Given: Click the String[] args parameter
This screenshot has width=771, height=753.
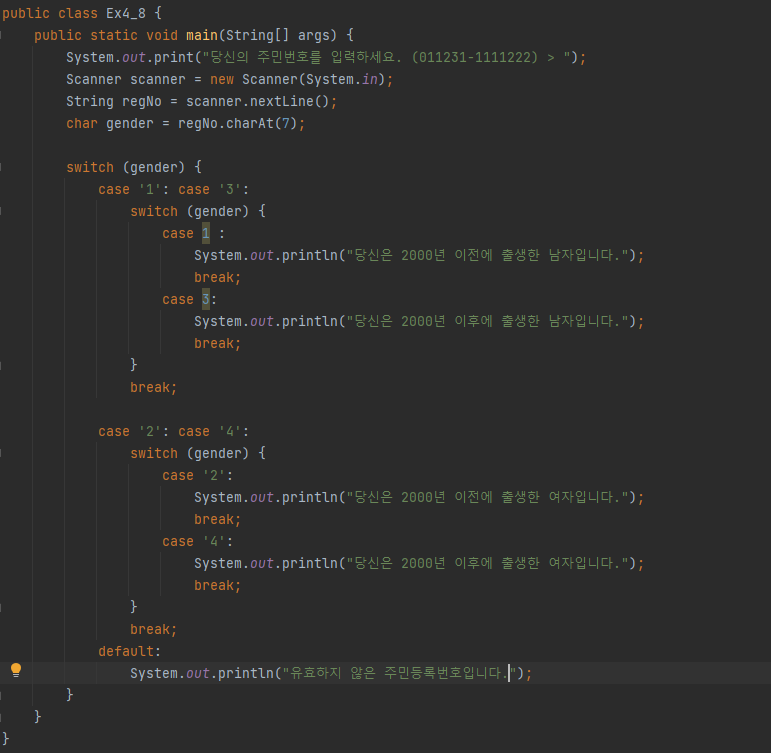Looking at the screenshot, I should pos(281,35).
